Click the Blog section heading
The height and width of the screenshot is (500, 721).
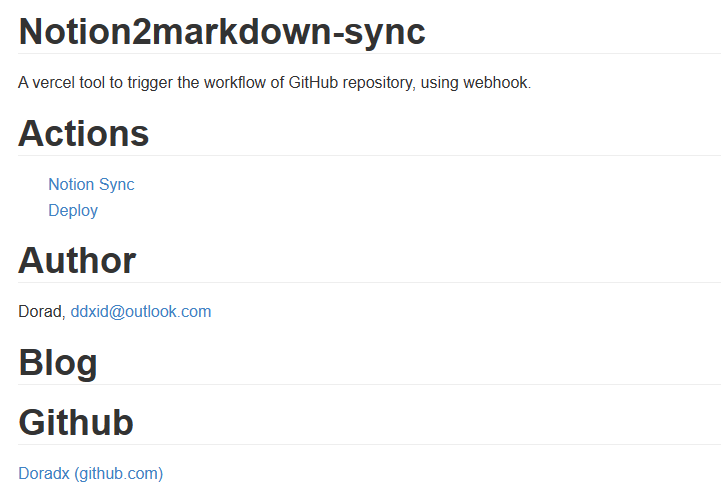coord(57,362)
